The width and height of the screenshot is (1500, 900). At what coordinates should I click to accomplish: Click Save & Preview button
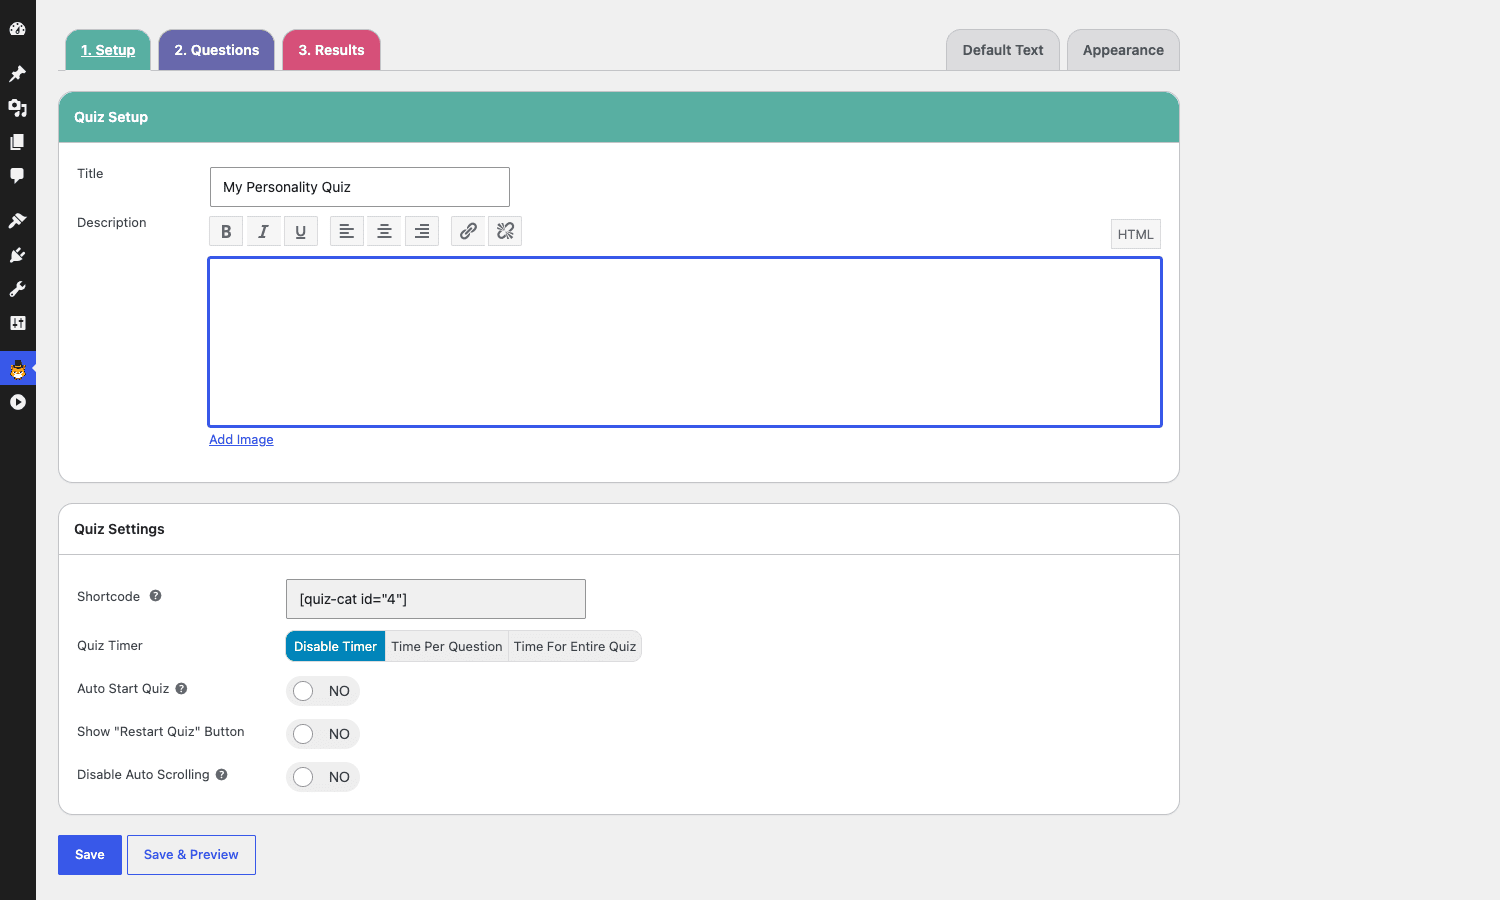191,855
